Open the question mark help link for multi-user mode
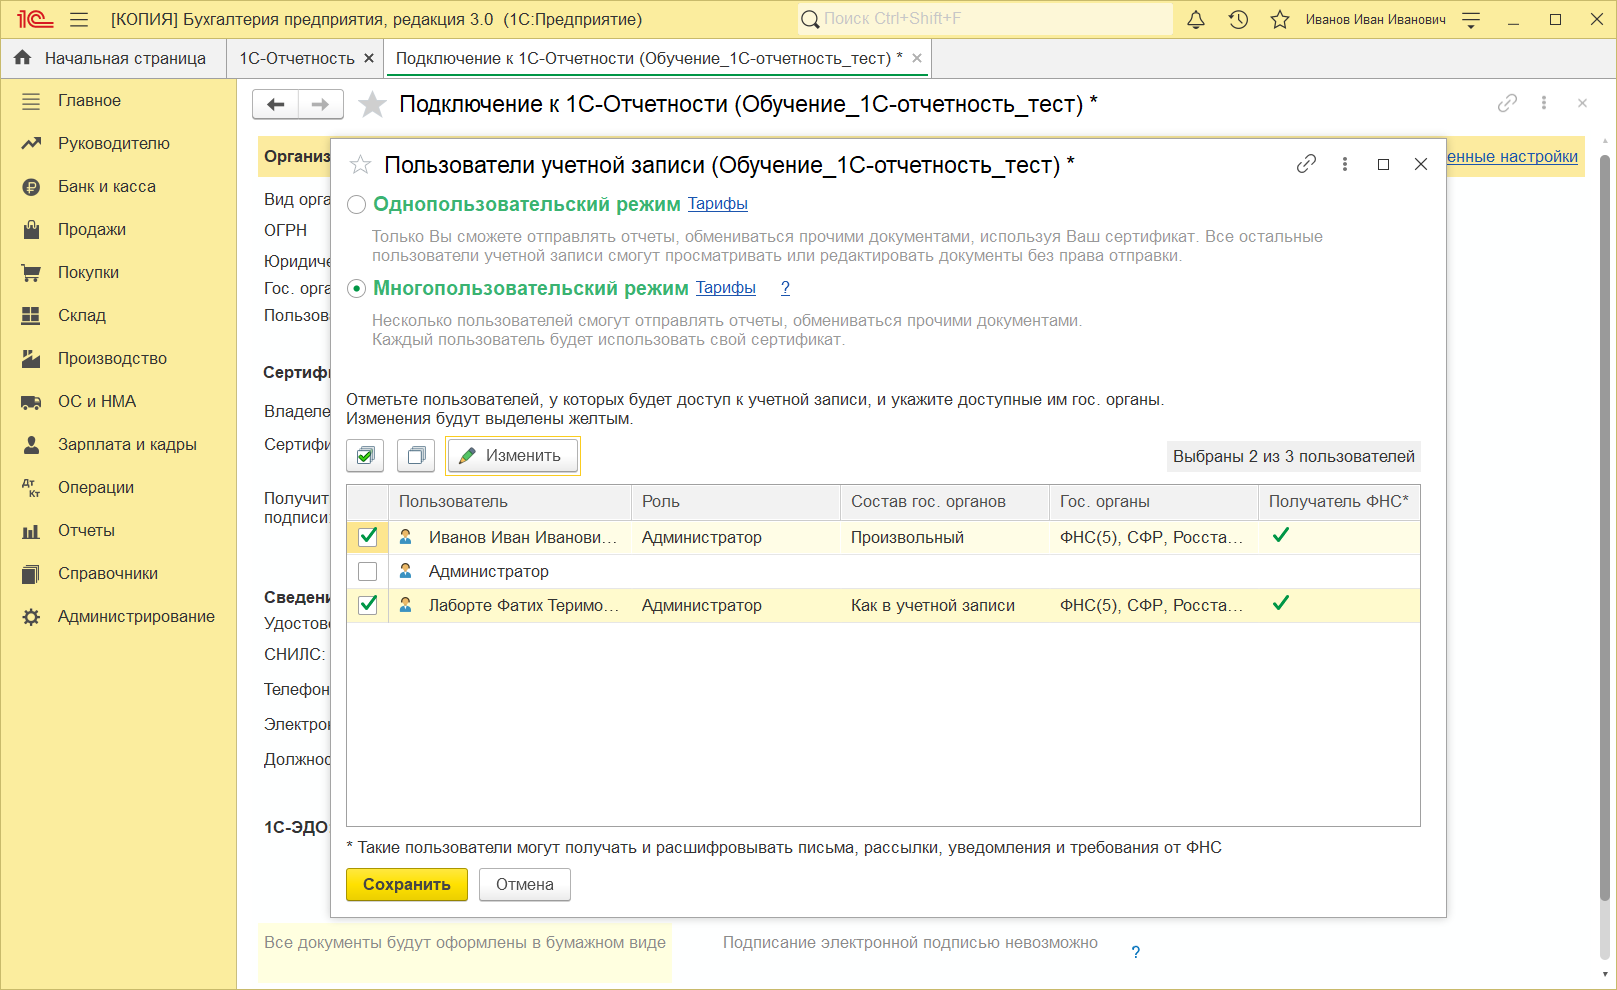Image resolution: width=1617 pixels, height=990 pixels. point(785,288)
